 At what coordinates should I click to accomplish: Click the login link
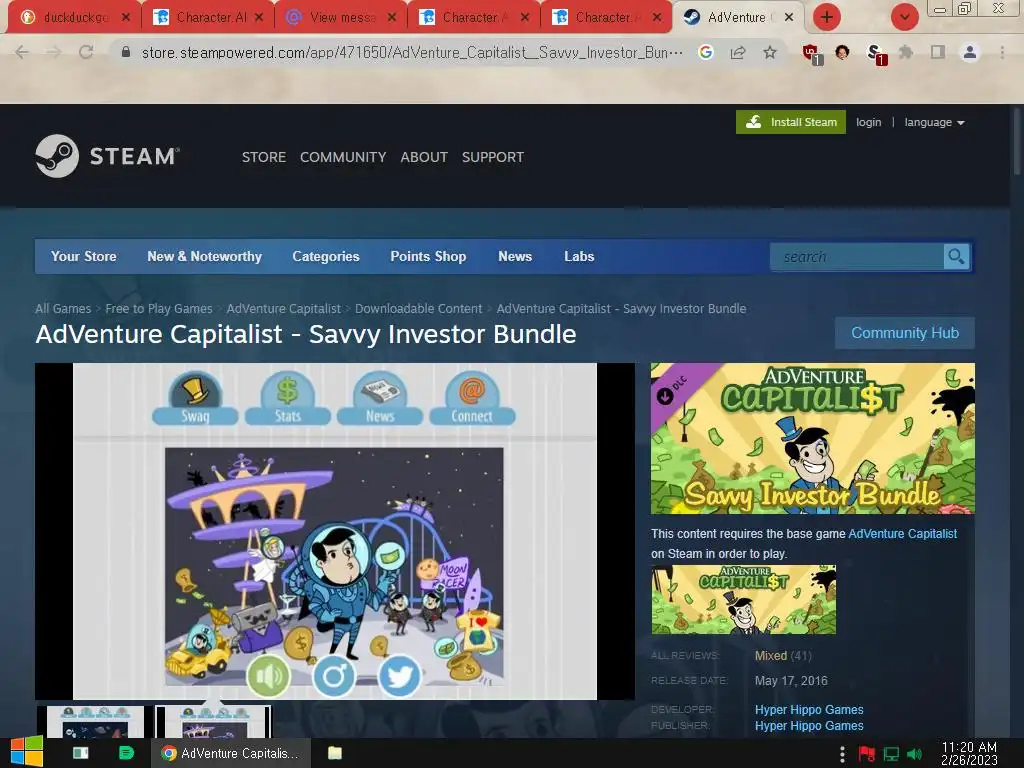[x=869, y=122]
